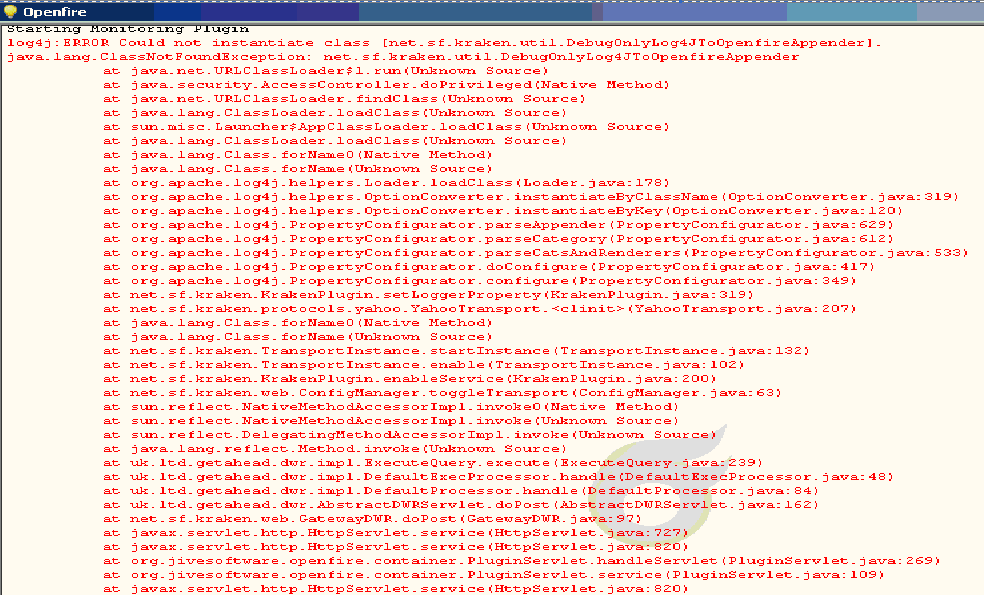
Task: Select the "PropertyConfigurator.configure(PropertyConfigurator.java:349)" line
Action: pyautogui.click(x=479, y=281)
